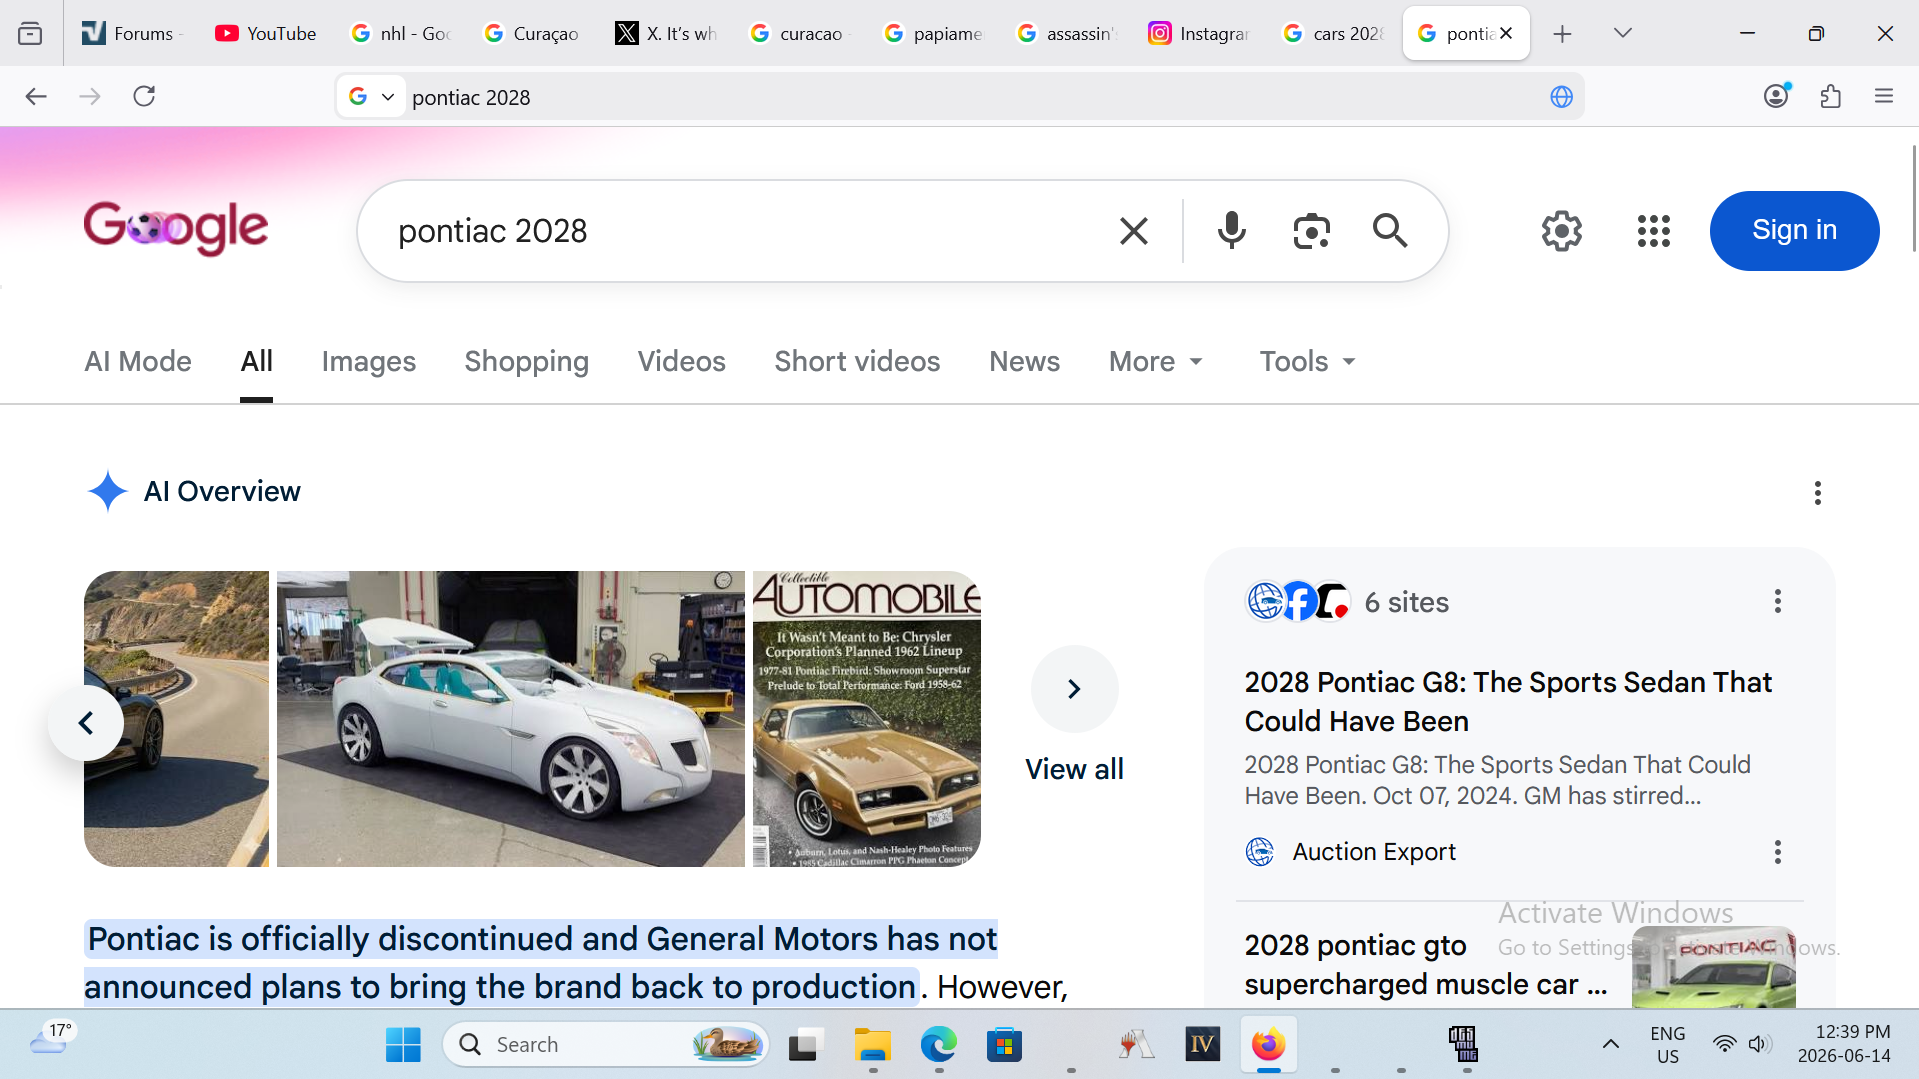The height and width of the screenshot is (1079, 1919).
Task: Show next images in AI Overview carousel
Action: tap(1074, 689)
